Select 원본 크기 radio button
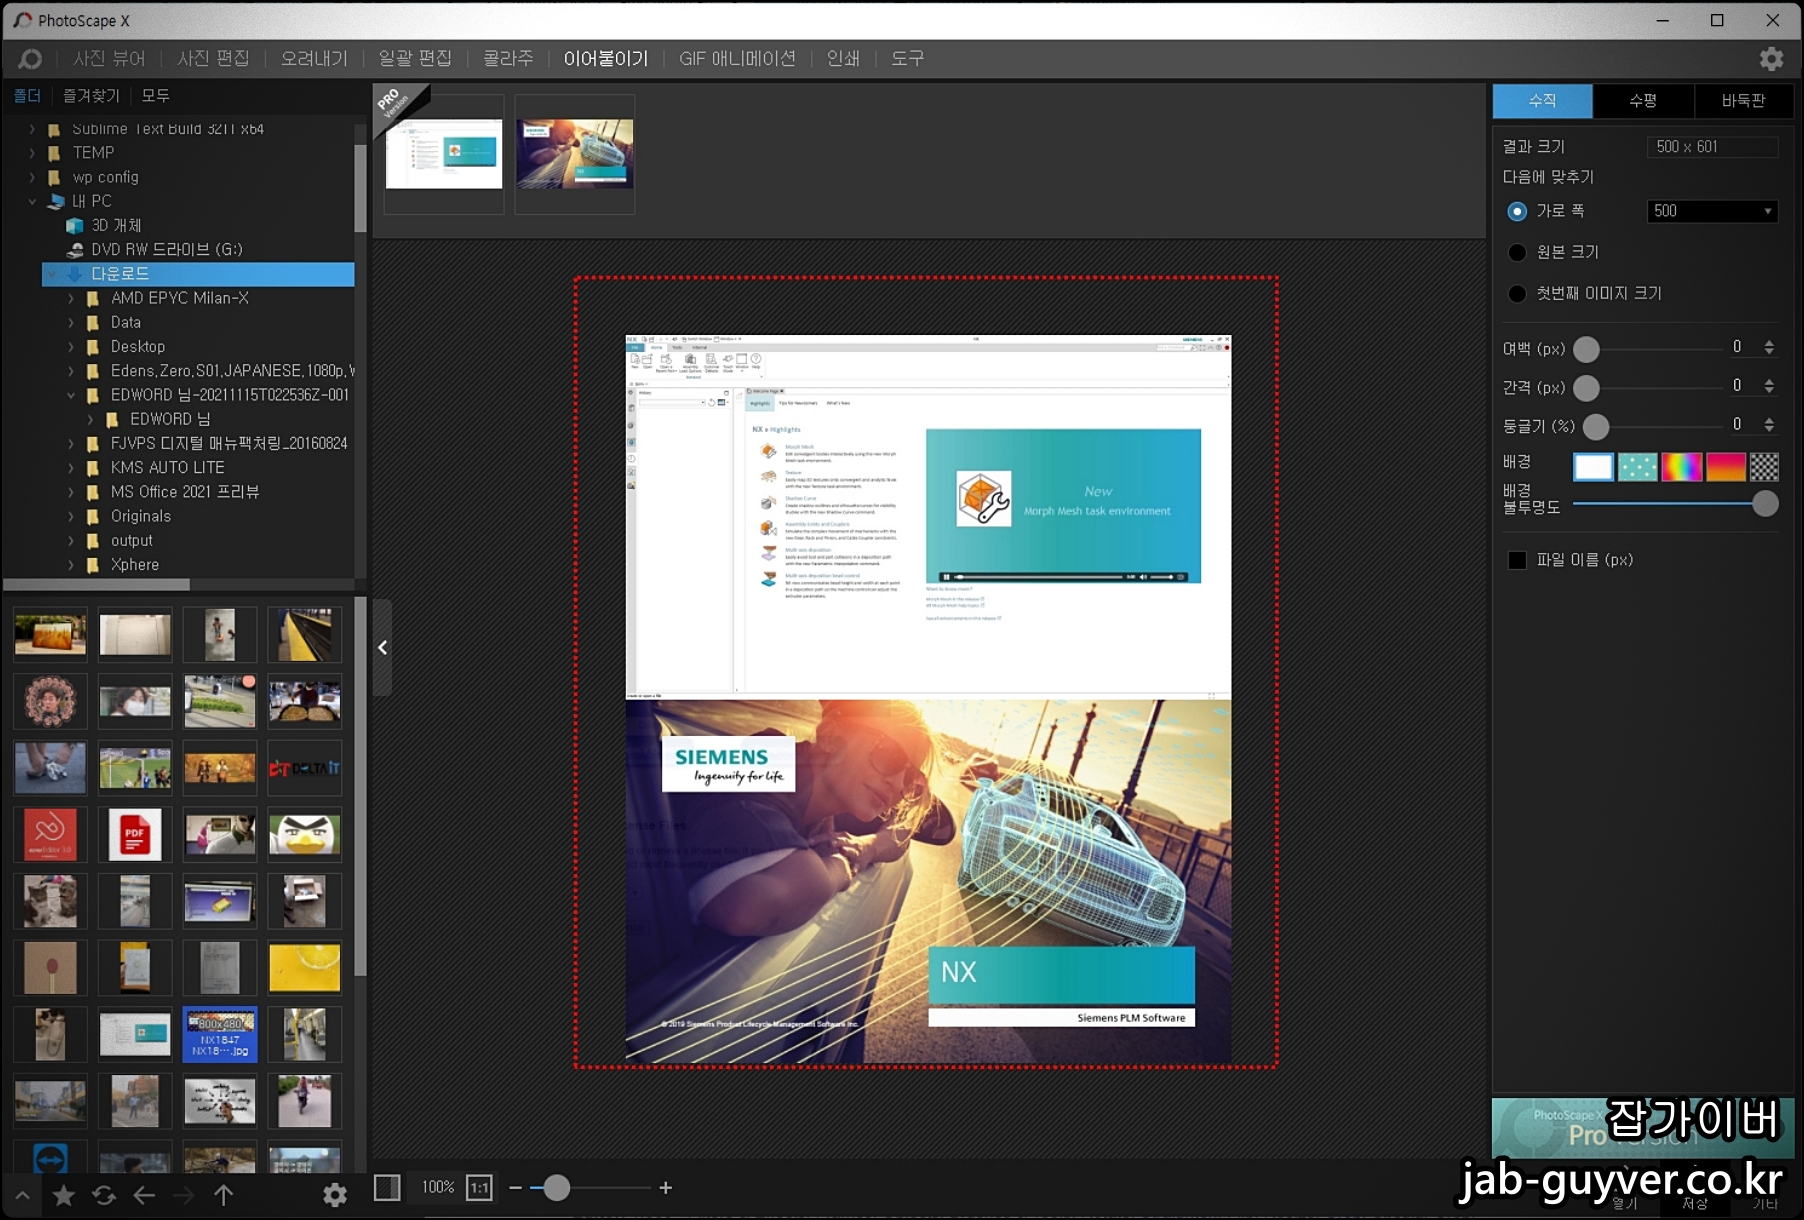1804x1220 pixels. 1517,252
